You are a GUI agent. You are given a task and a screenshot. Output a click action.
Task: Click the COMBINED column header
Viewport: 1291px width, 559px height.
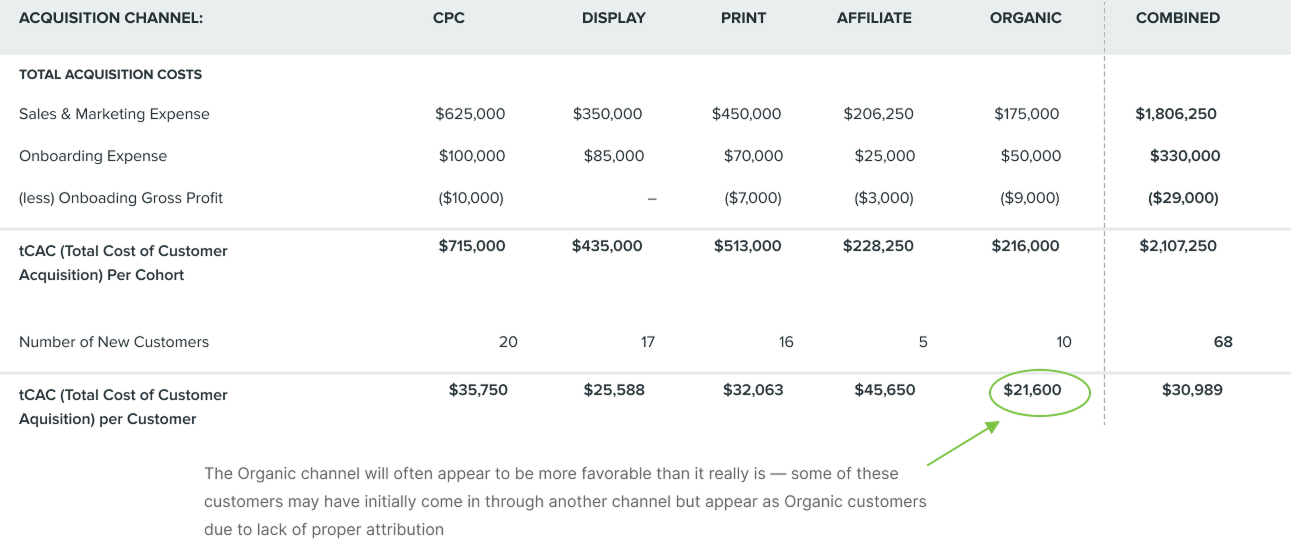[x=1178, y=18]
